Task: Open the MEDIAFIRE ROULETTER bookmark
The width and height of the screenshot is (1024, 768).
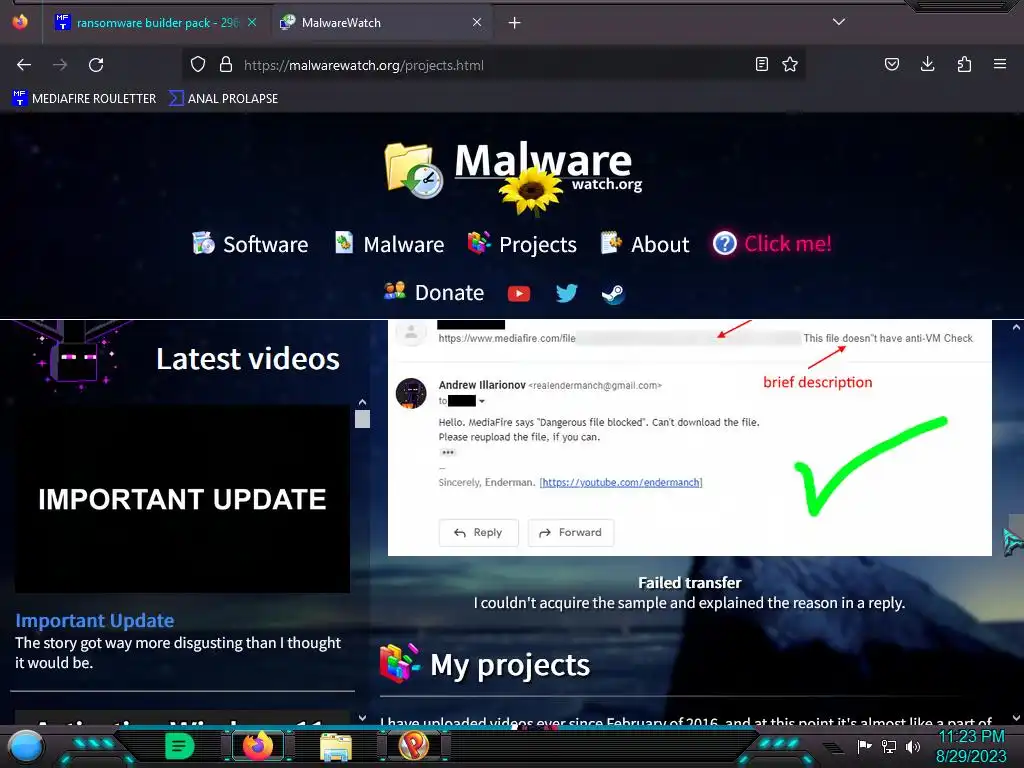Action: pyautogui.click(x=84, y=99)
